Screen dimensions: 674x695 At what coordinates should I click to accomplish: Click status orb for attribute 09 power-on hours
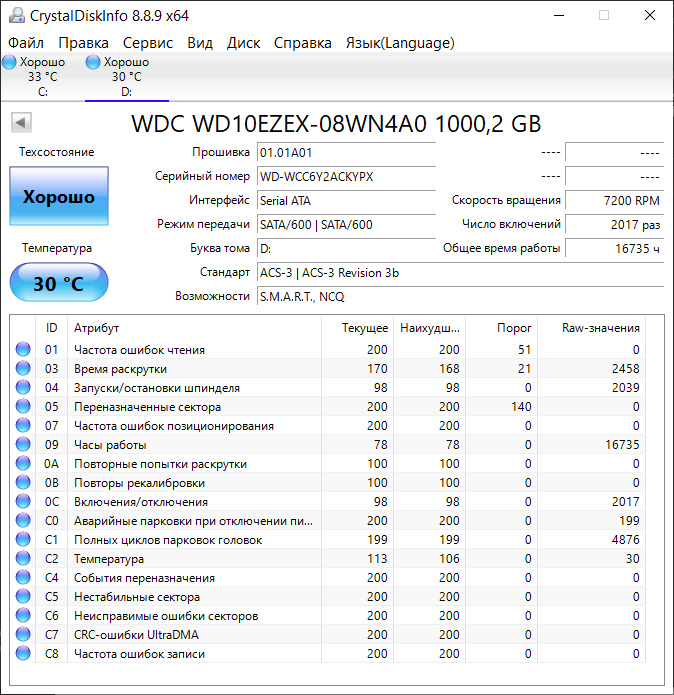pos(23,445)
